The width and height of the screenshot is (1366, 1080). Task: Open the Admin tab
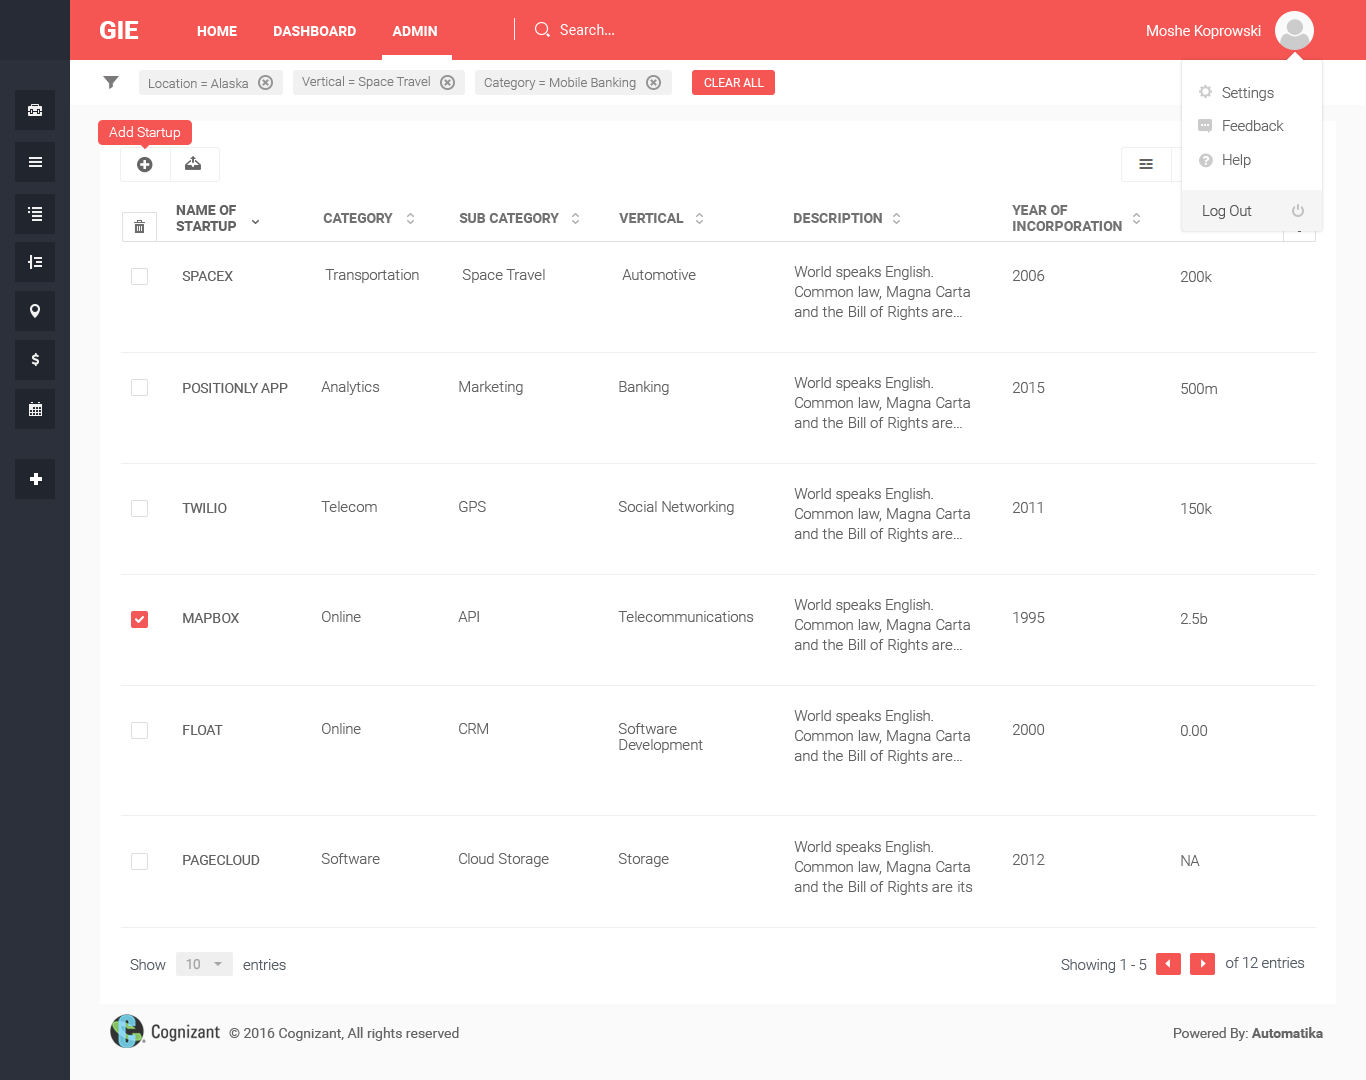point(415,31)
